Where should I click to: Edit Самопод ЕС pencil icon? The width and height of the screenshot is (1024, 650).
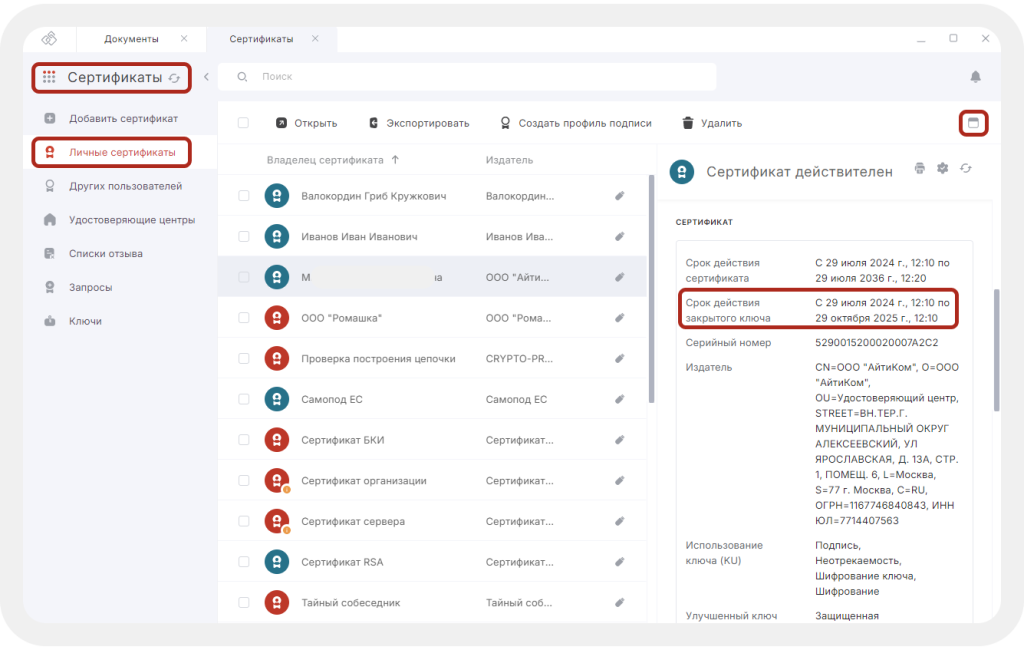pos(620,399)
